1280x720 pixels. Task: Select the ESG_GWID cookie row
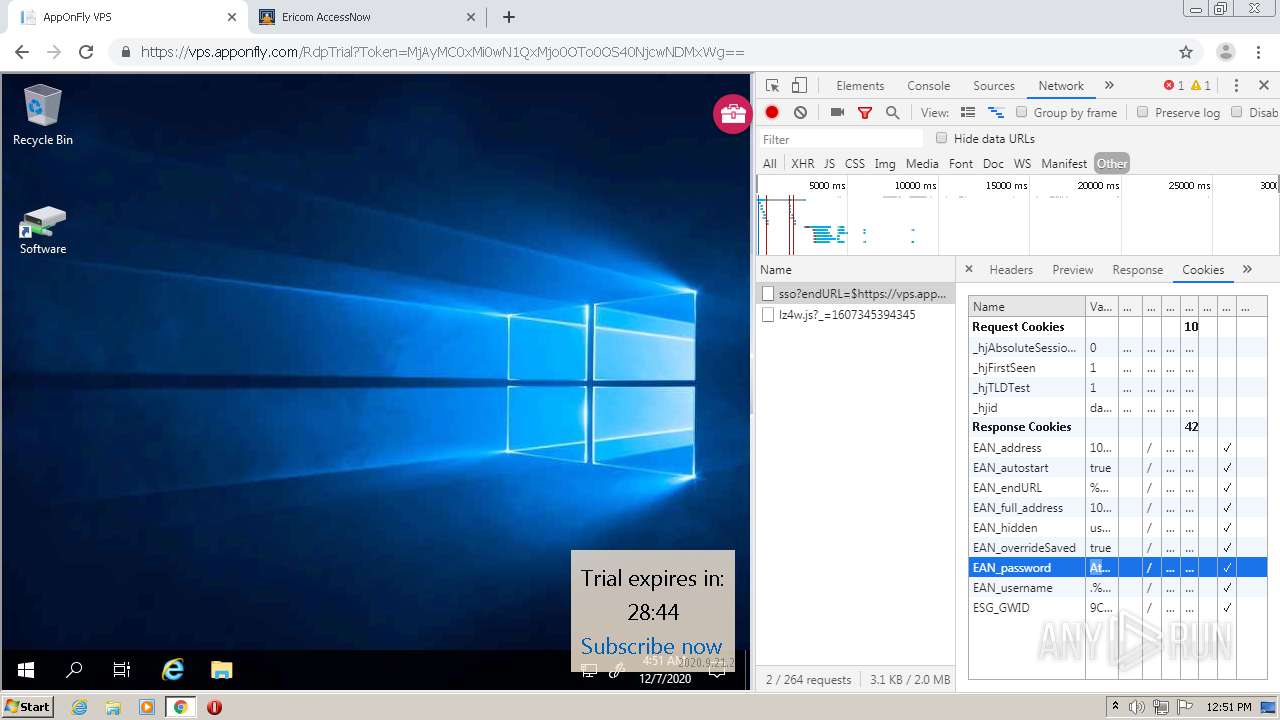pos(1118,608)
